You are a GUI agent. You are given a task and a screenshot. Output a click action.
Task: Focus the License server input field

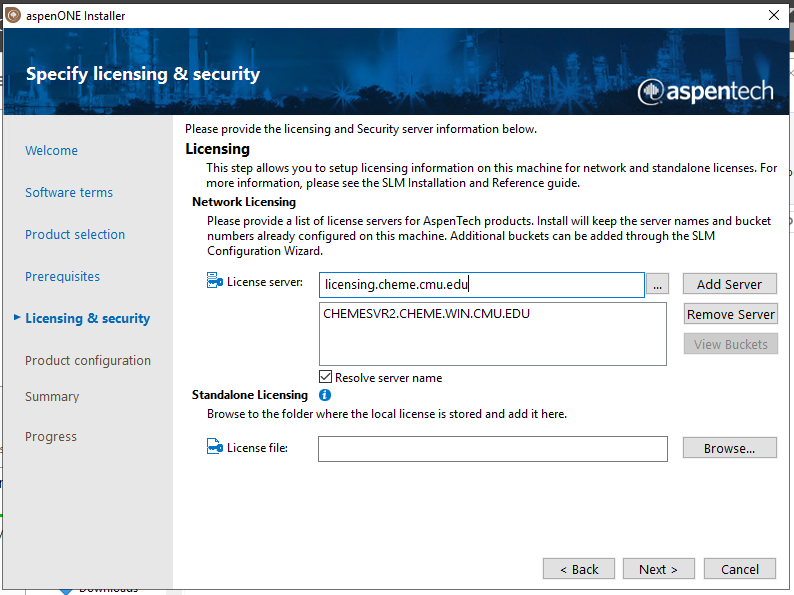(x=482, y=285)
